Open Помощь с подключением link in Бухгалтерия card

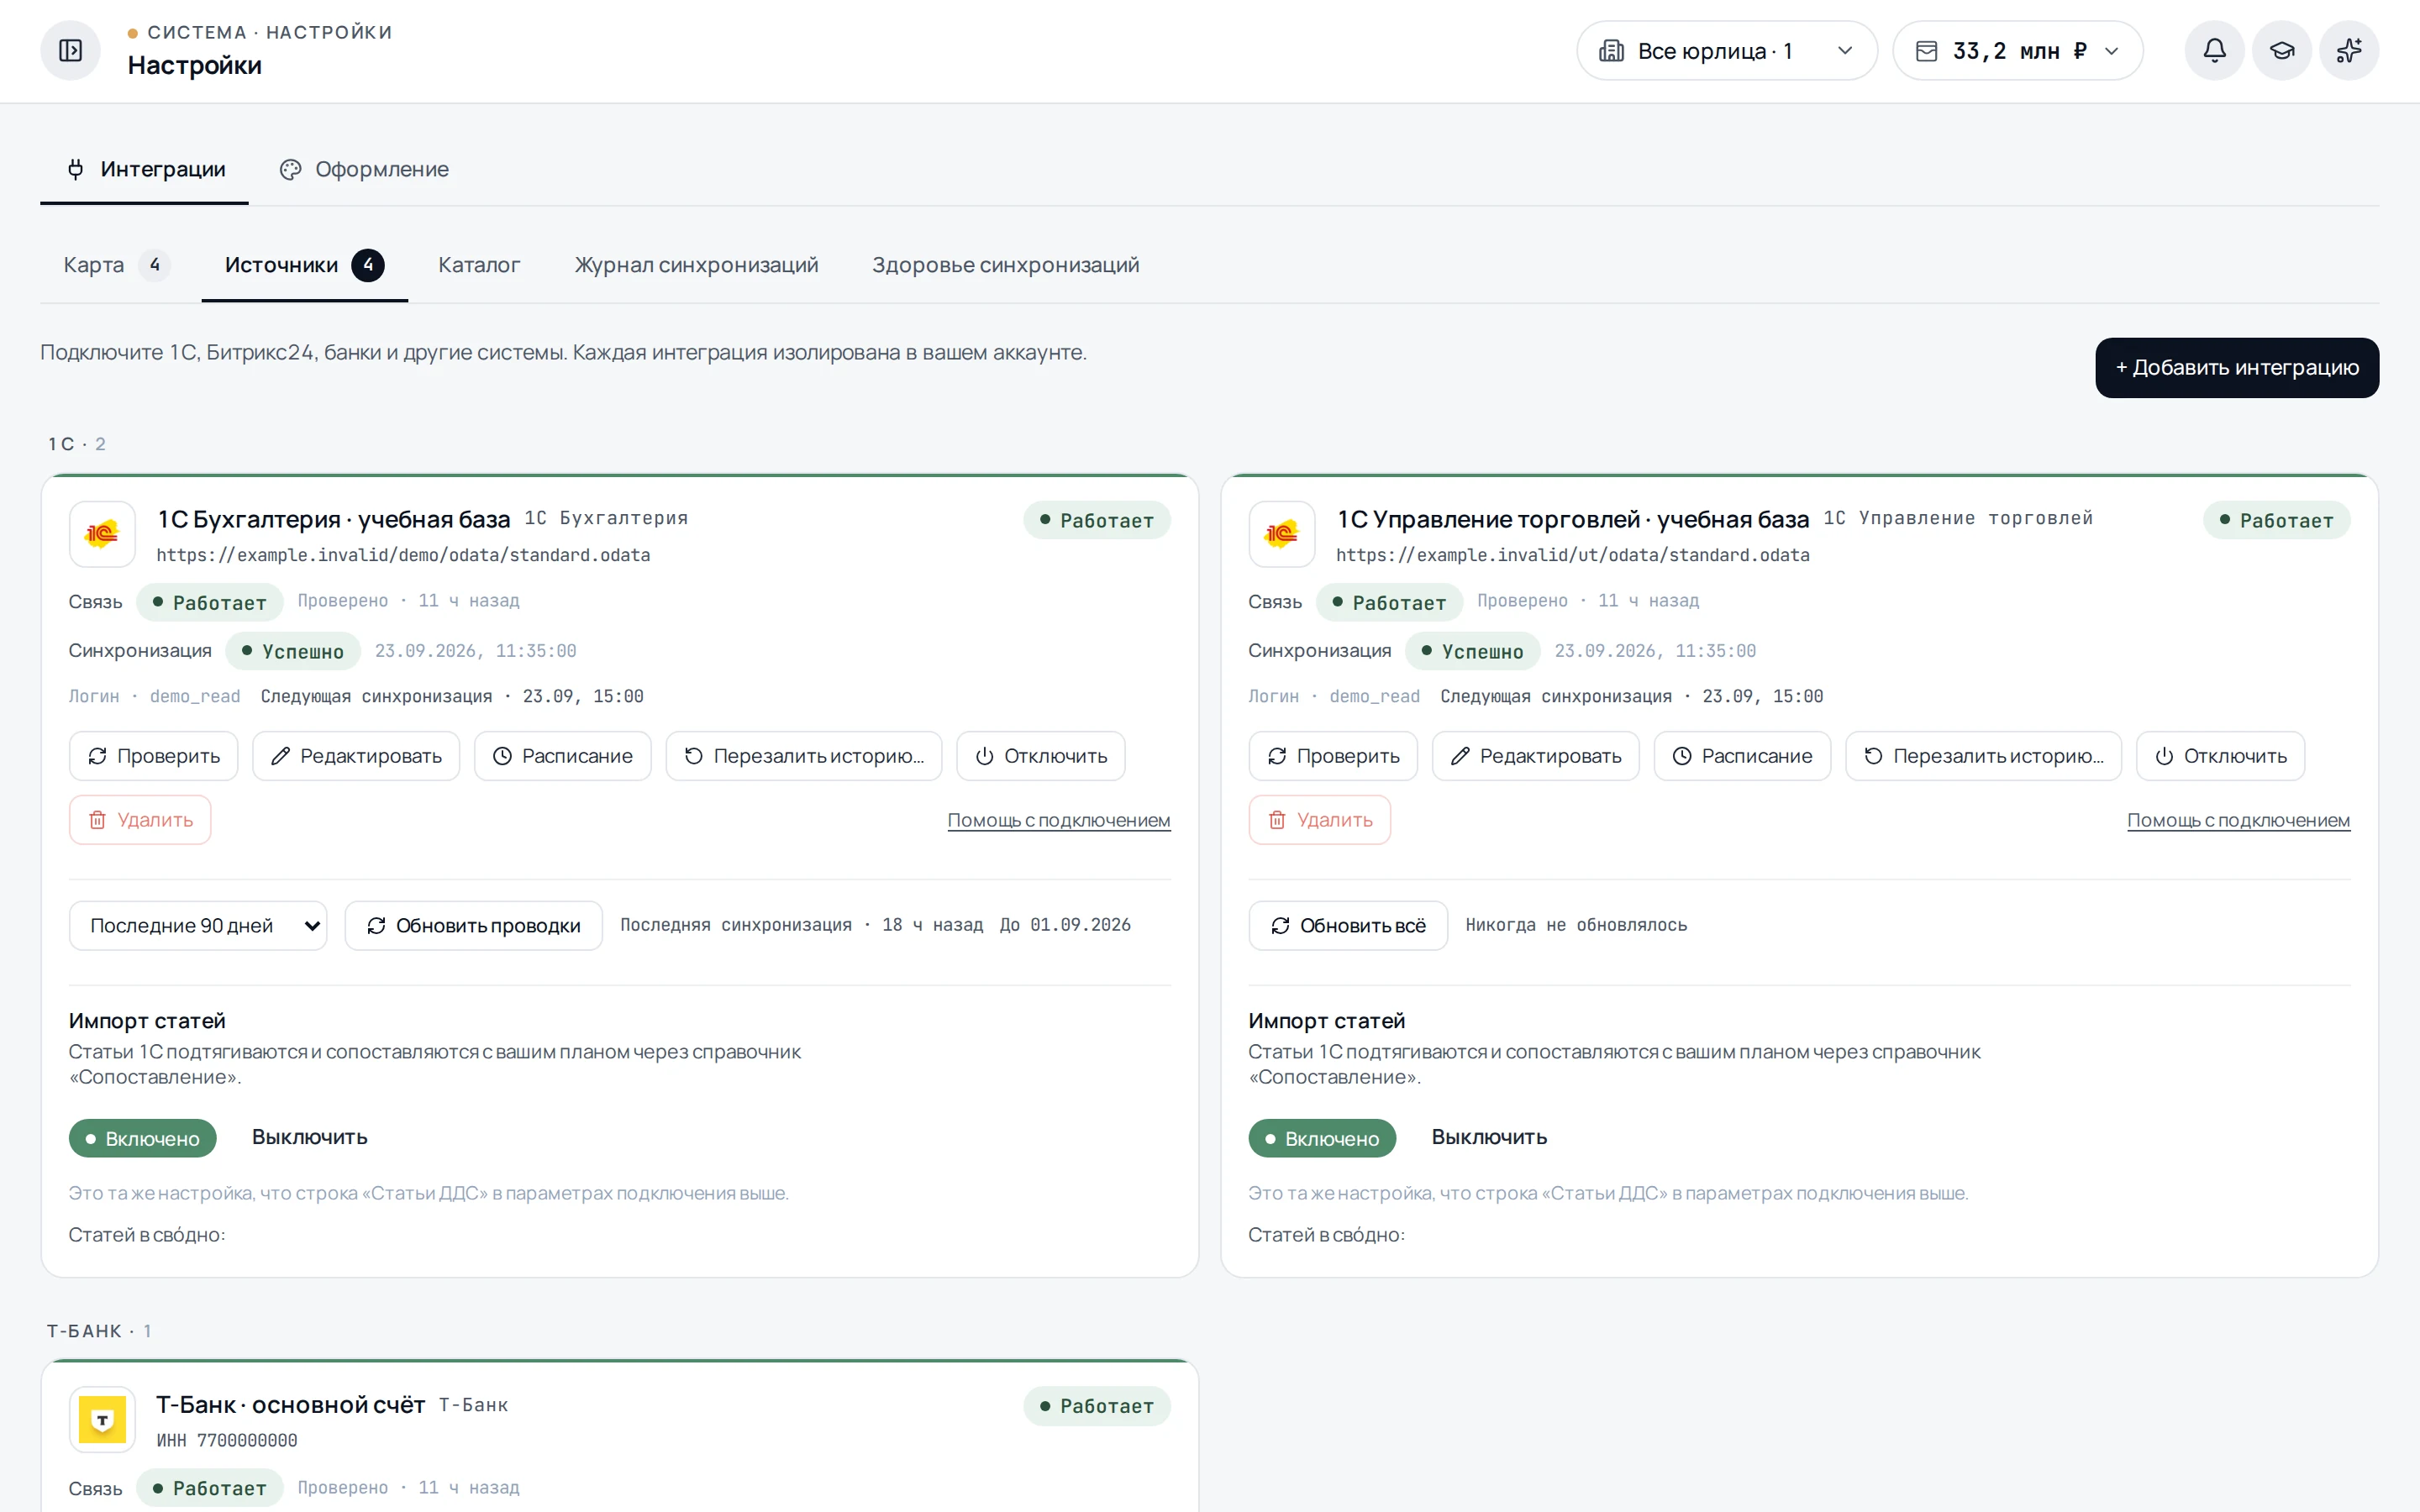[1059, 820]
